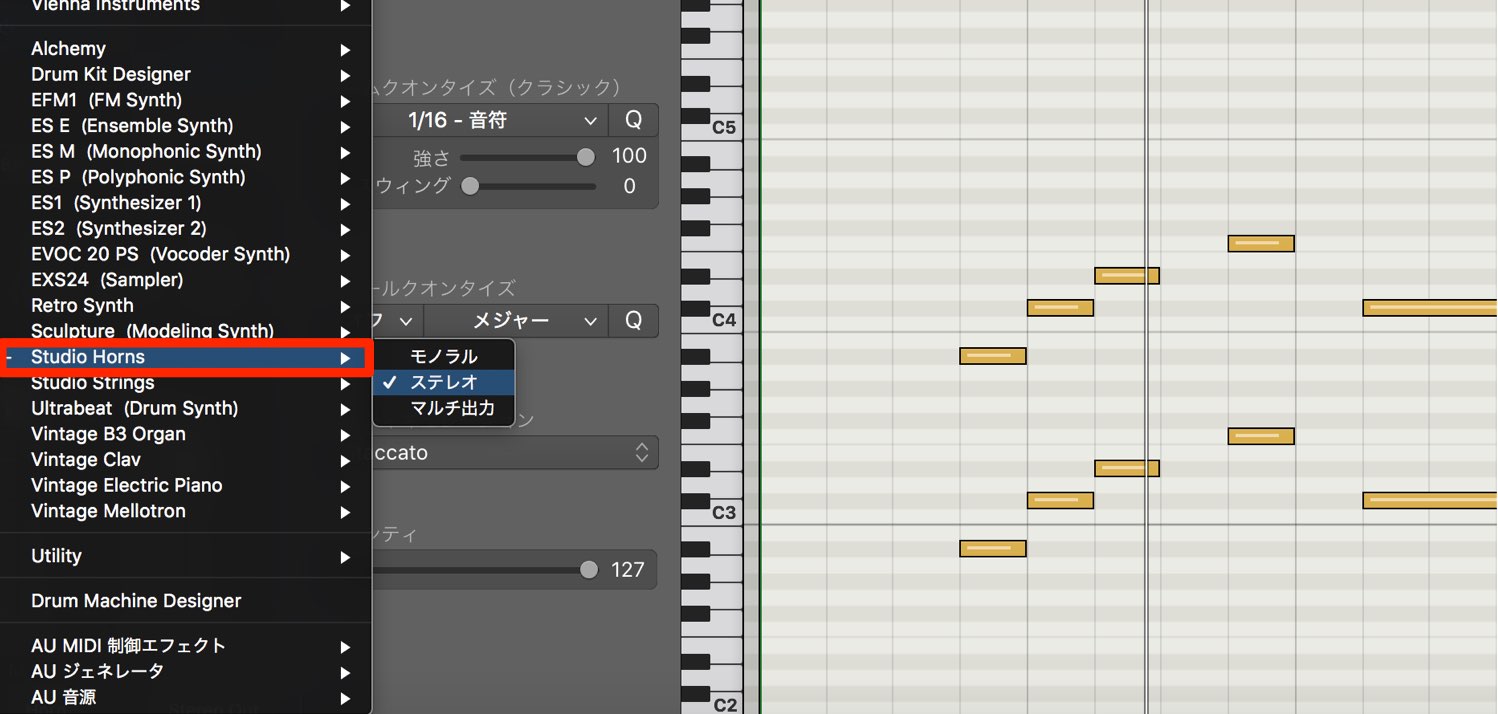Open the Drum Kit Designer submenu
Image resolution: width=1498 pixels, height=714 pixels.
coord(186,74)
